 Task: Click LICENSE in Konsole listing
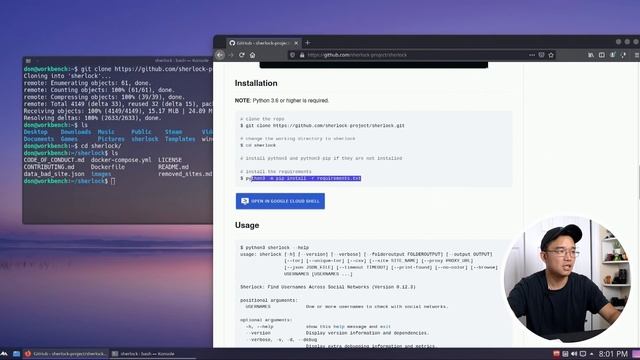[170, 160]
